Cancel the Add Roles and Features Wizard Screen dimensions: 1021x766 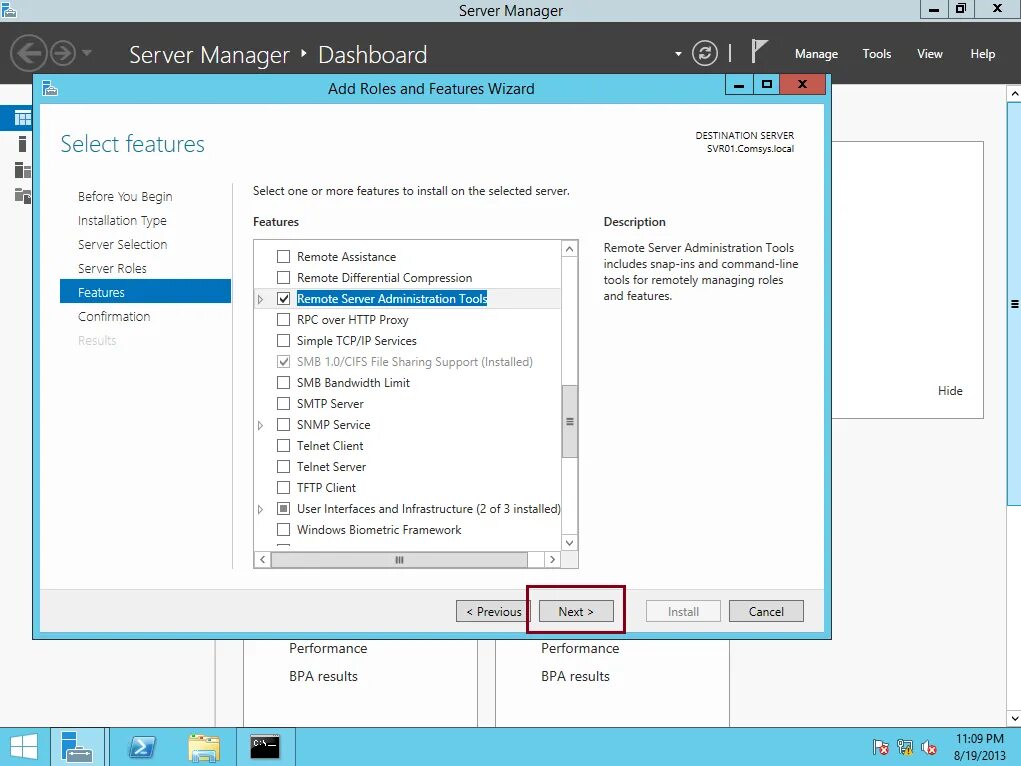(x=766, y=612)
